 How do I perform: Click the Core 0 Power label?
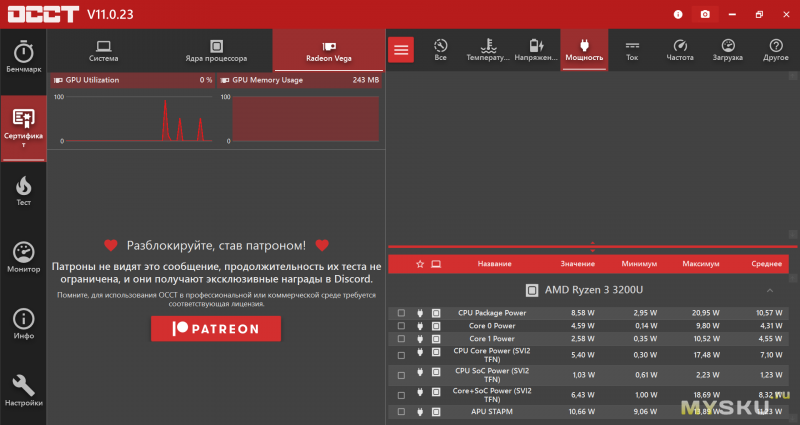click(x=492, y=326)
